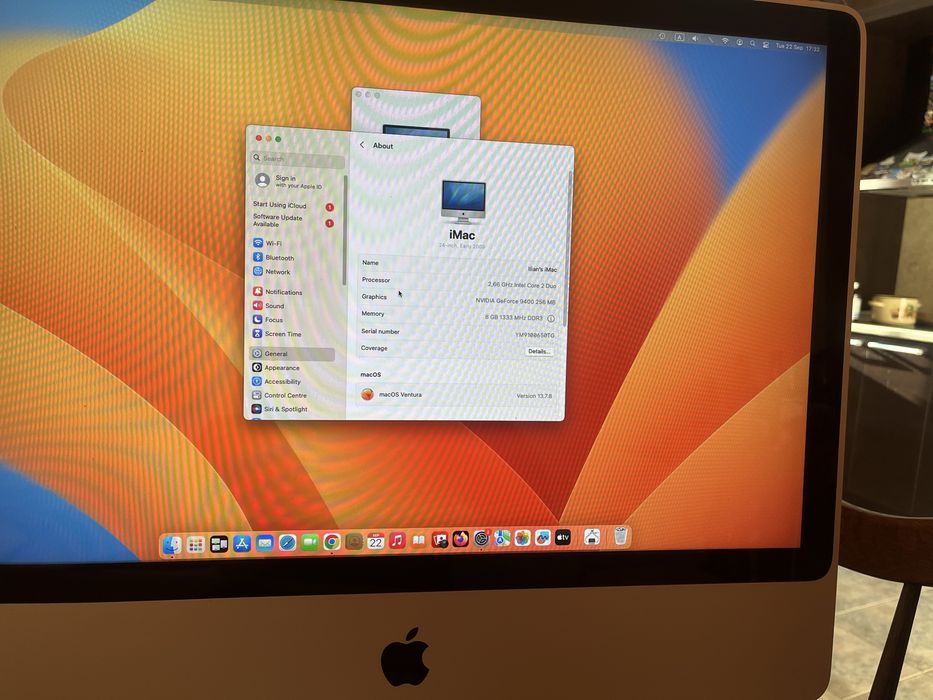Open the Books app in the Dock
The image size is (933, 700).
(x=418, y=540)
